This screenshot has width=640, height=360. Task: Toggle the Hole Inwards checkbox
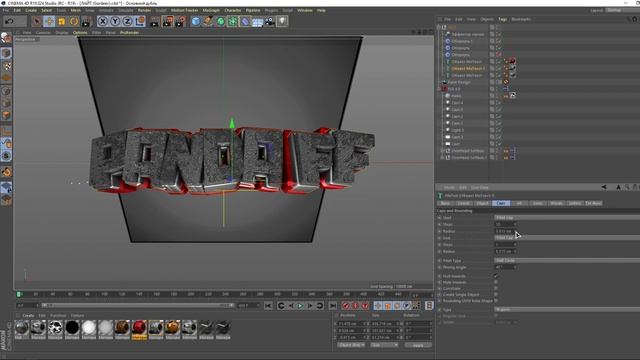coord(496,282)
